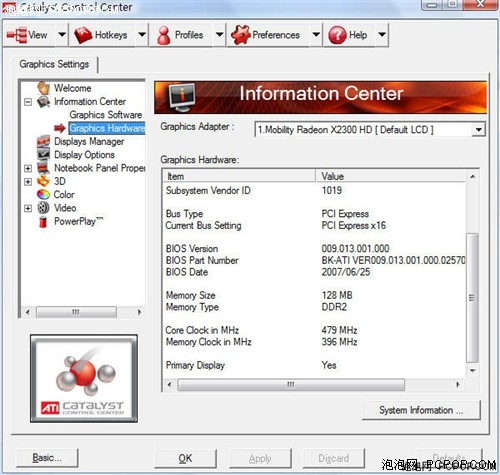
Task: Expand the Notebook Panel Properties node
Action: pos(28,168)
